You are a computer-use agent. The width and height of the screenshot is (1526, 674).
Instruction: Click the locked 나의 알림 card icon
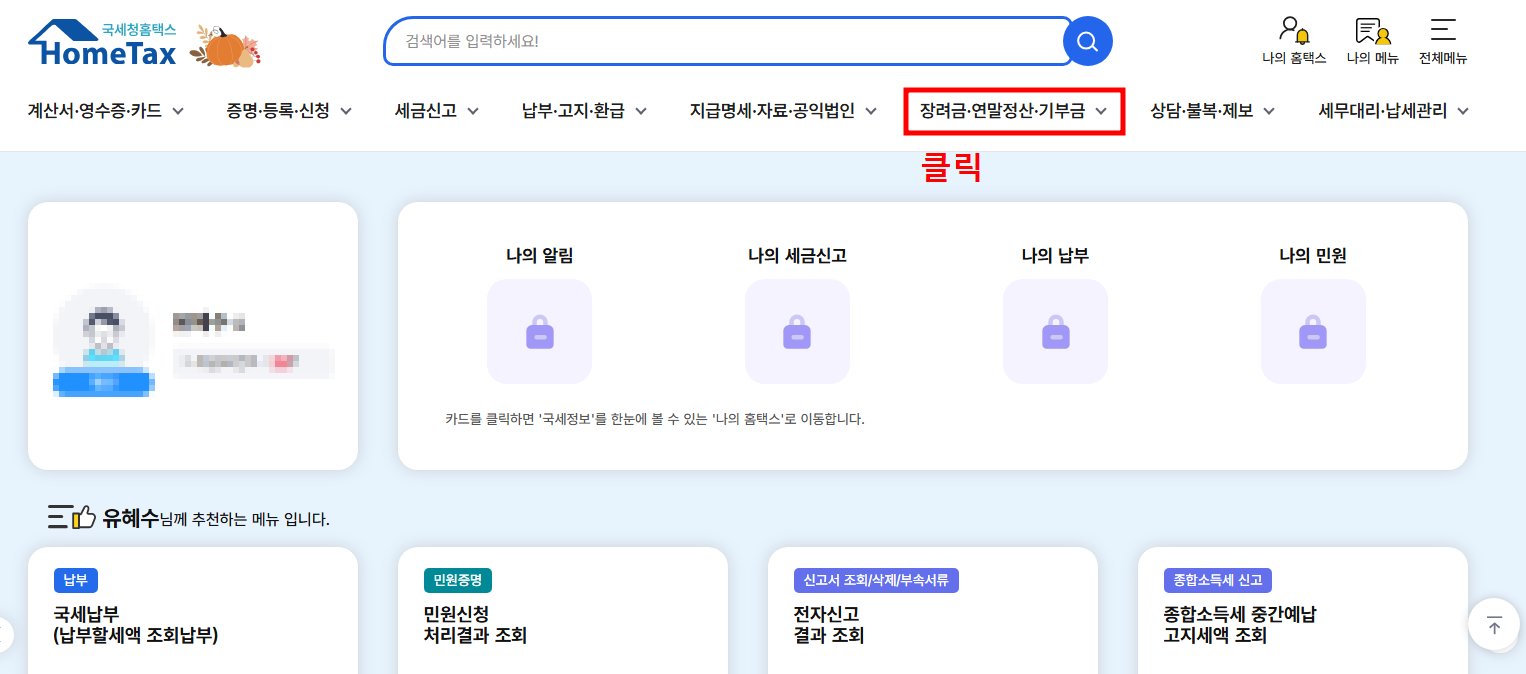coord(539,330)
